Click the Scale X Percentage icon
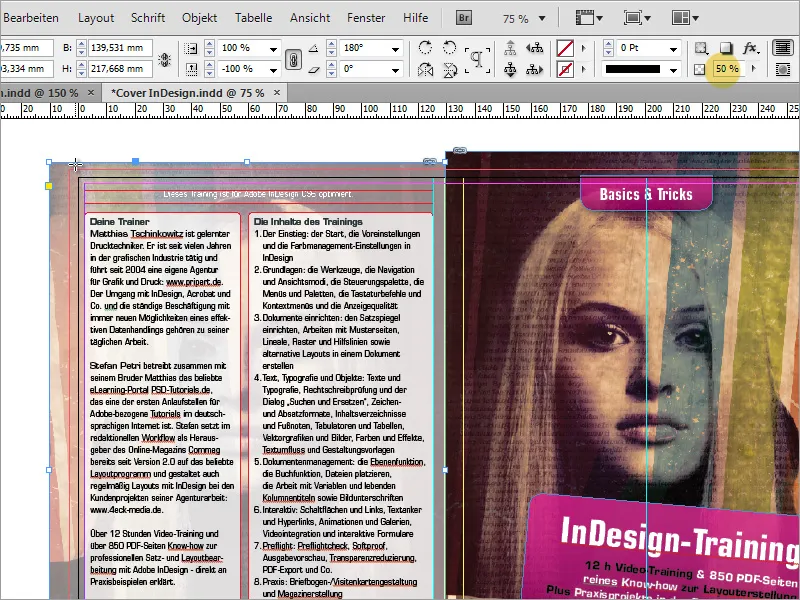This screenshot has height=600, width=800. [x=191, y=48]
